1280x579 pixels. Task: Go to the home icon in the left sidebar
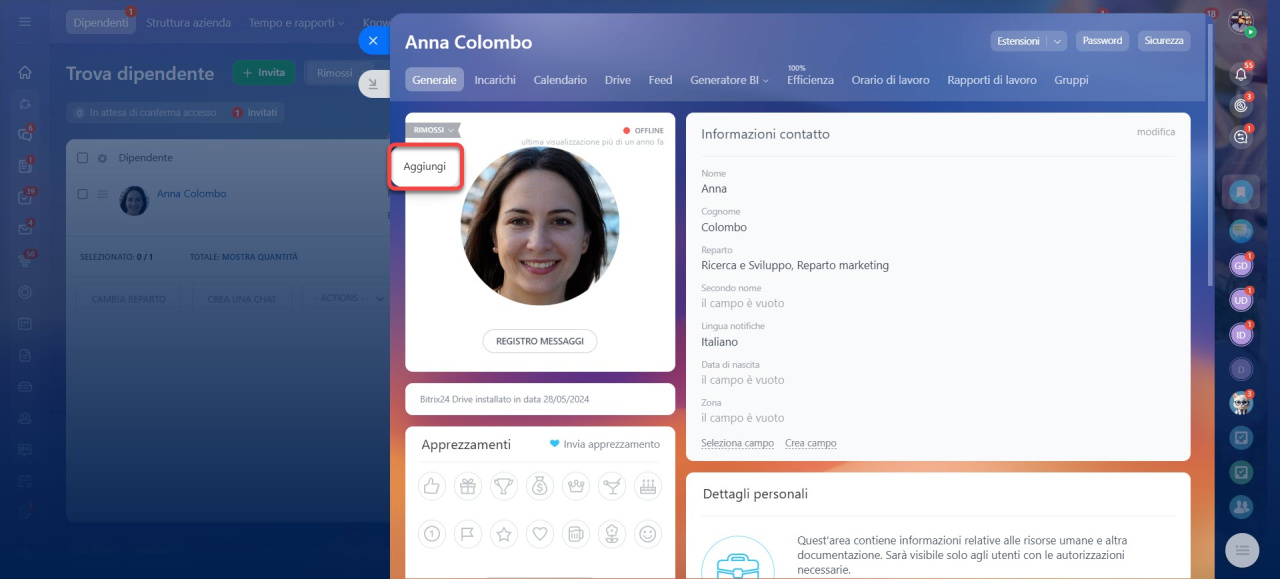(25, 72)
